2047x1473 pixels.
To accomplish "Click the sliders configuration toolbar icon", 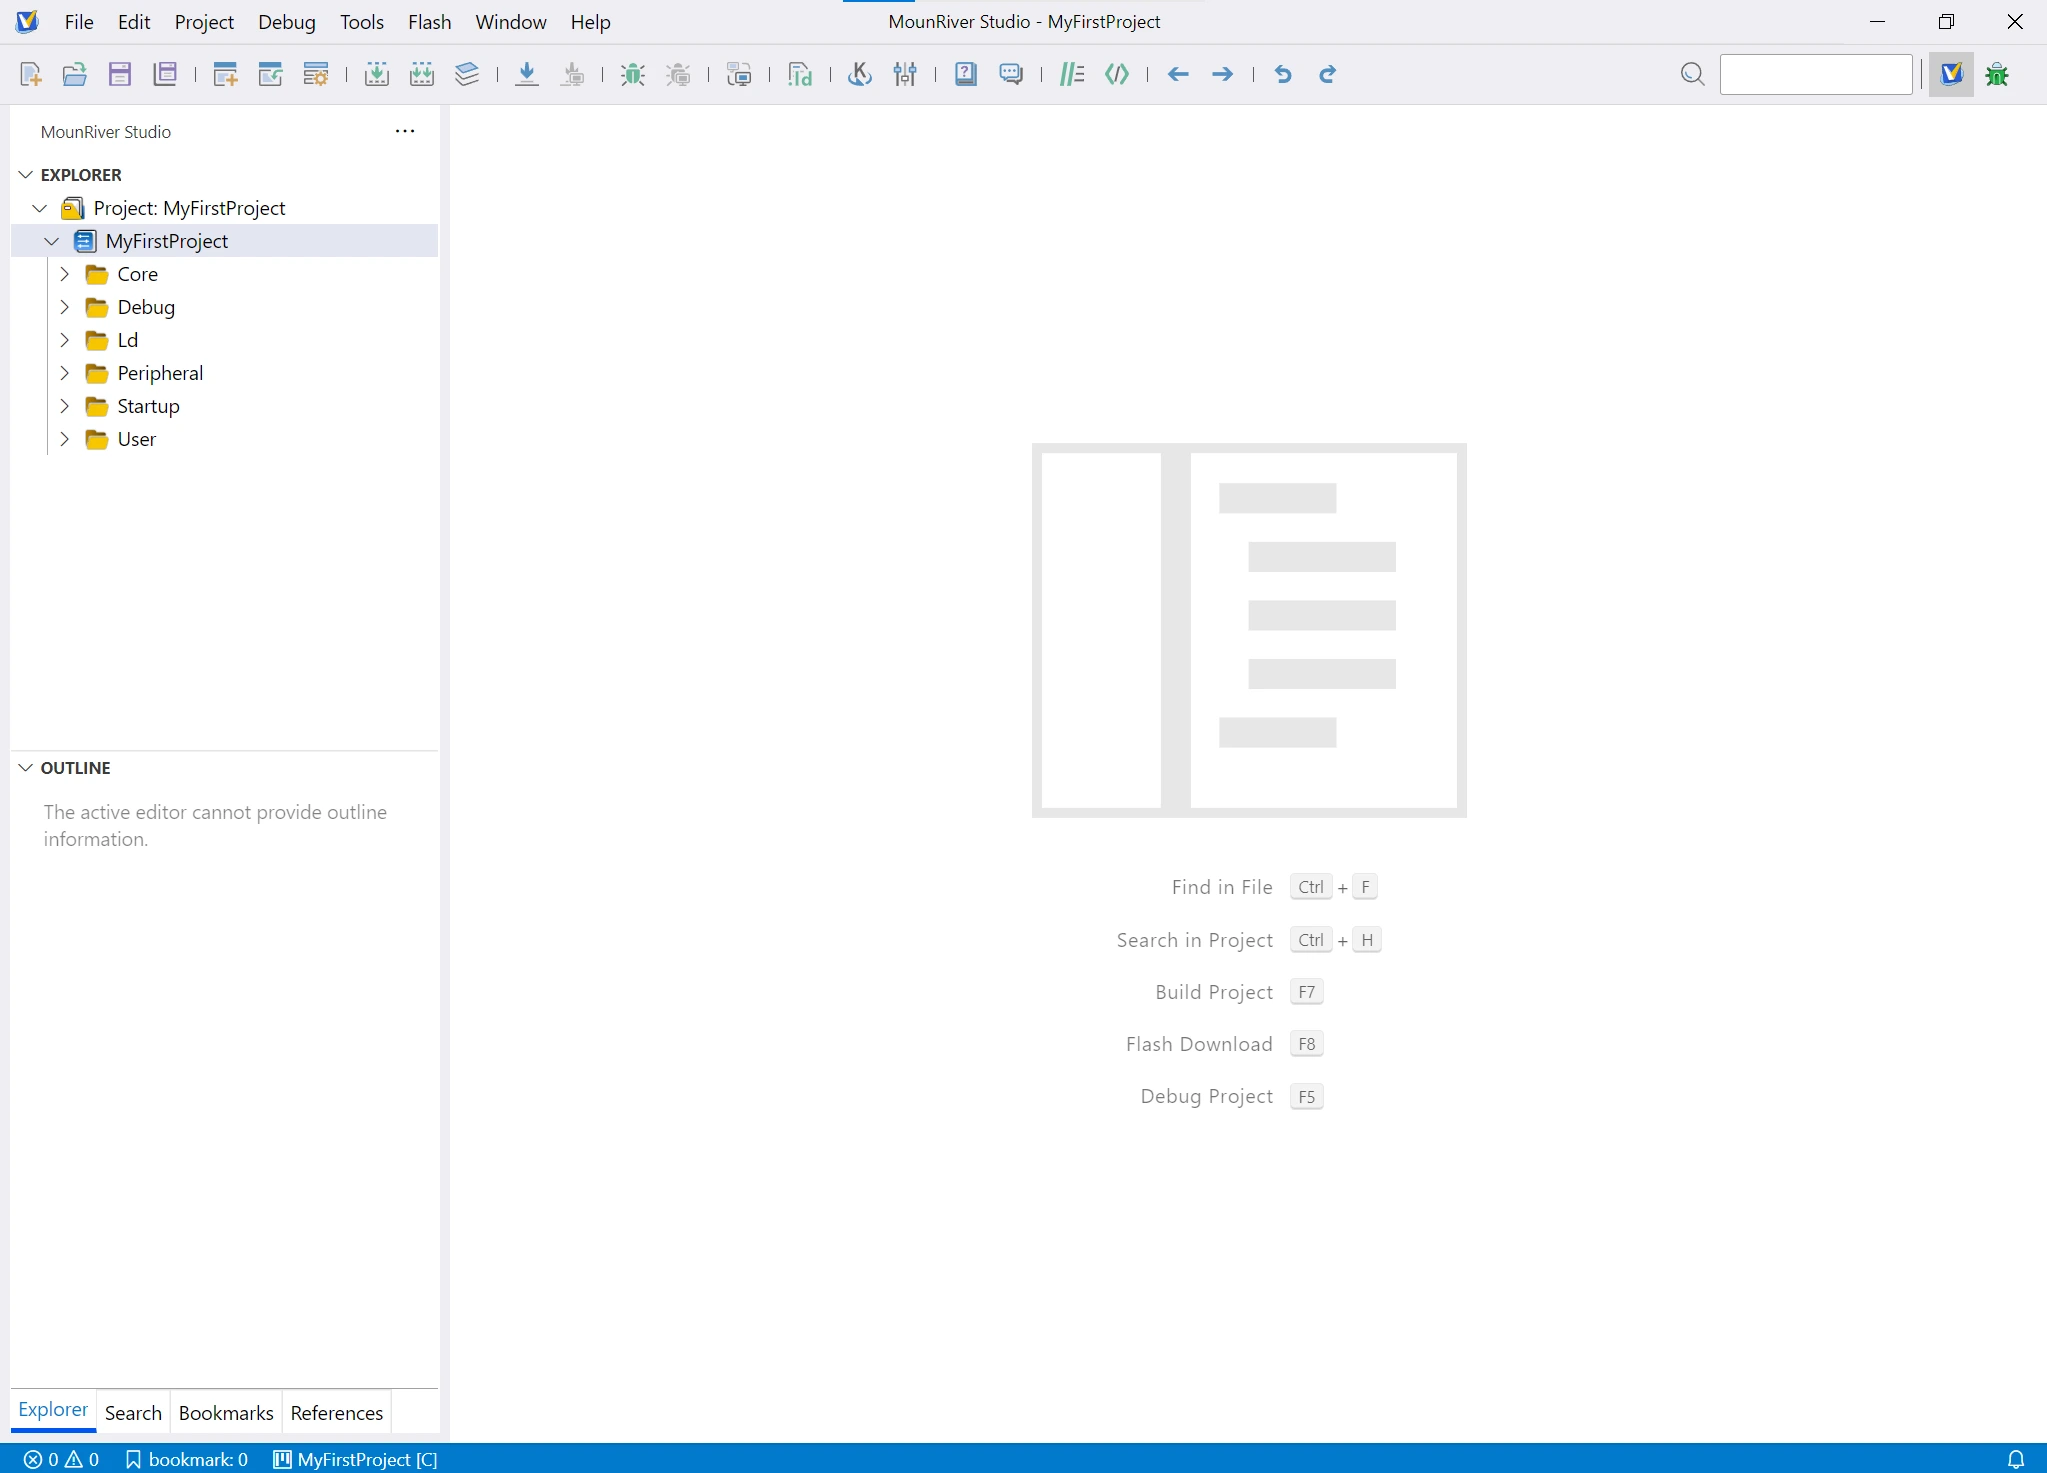I will pyautogui.click(x=906, y=74).
